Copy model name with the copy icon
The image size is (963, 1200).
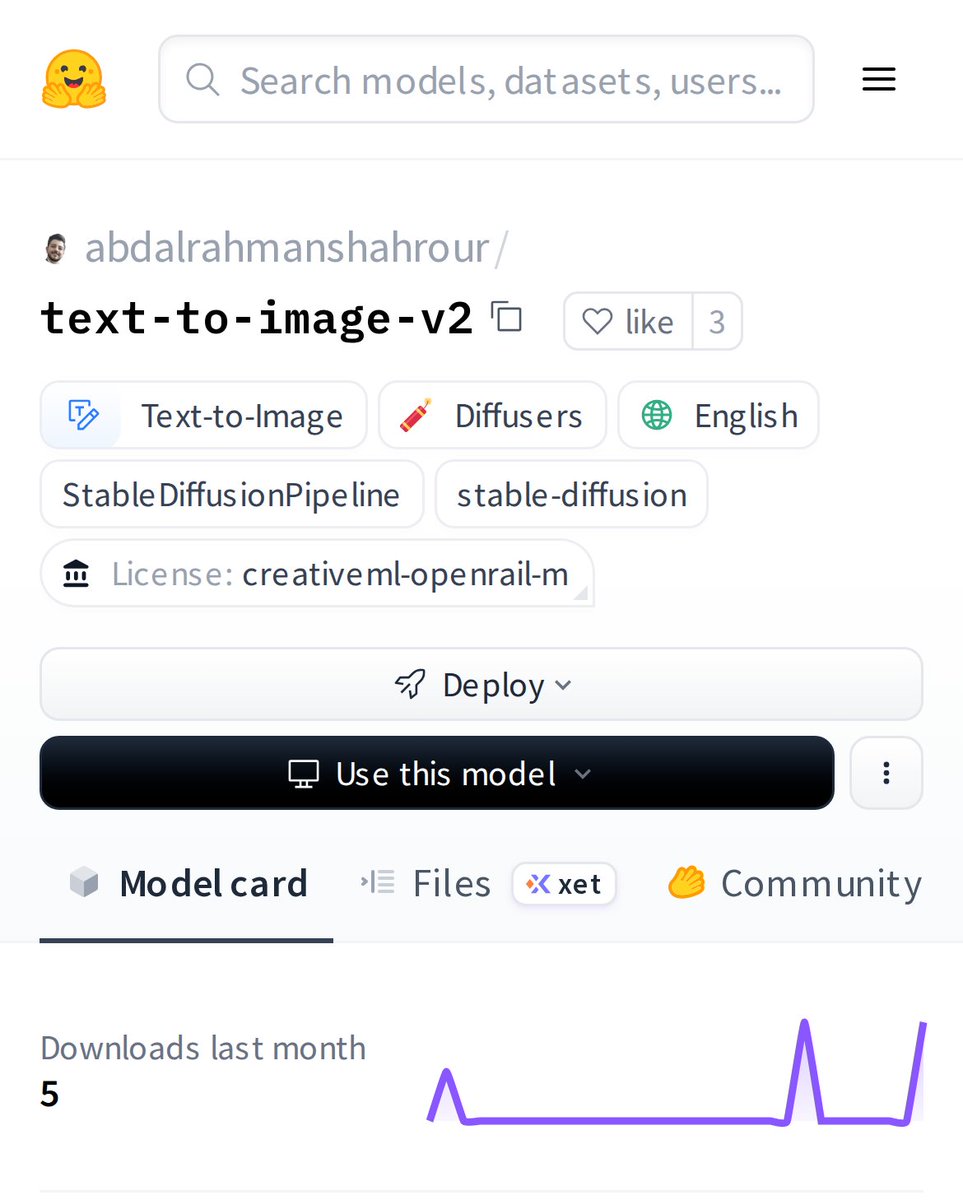tap(507, 317)
